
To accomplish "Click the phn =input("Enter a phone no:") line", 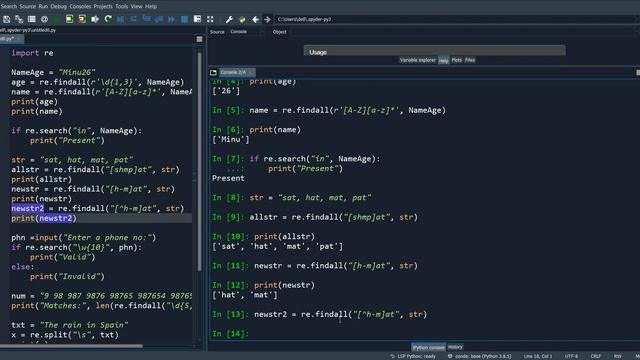I will (x=84, y=238).
